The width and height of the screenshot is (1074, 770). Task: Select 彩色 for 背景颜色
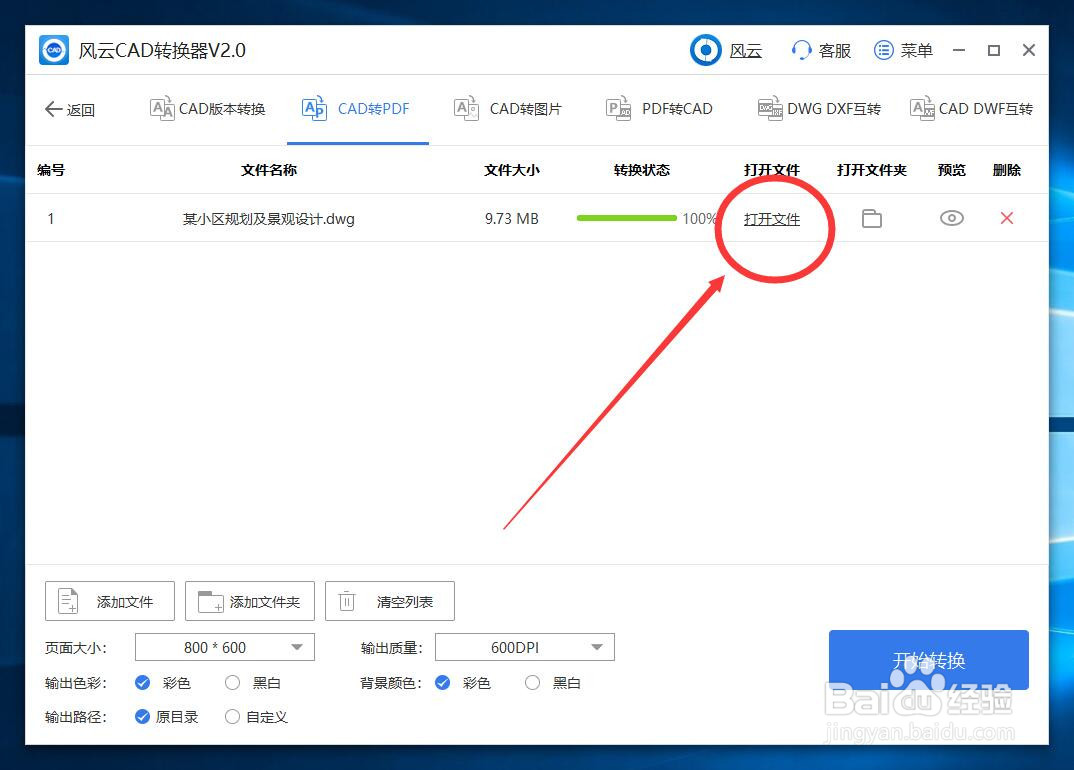(x=442, y=682)
